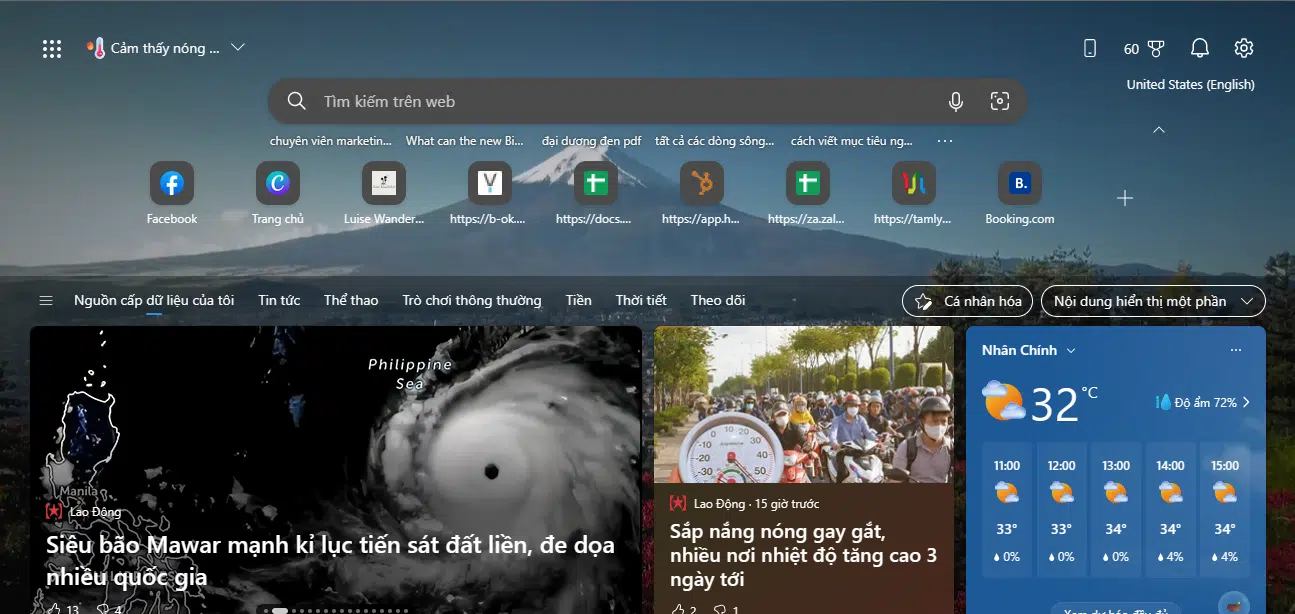
Task: Click the search box 'Tìm kiếm trên web'
Action: tap(647, 101)
